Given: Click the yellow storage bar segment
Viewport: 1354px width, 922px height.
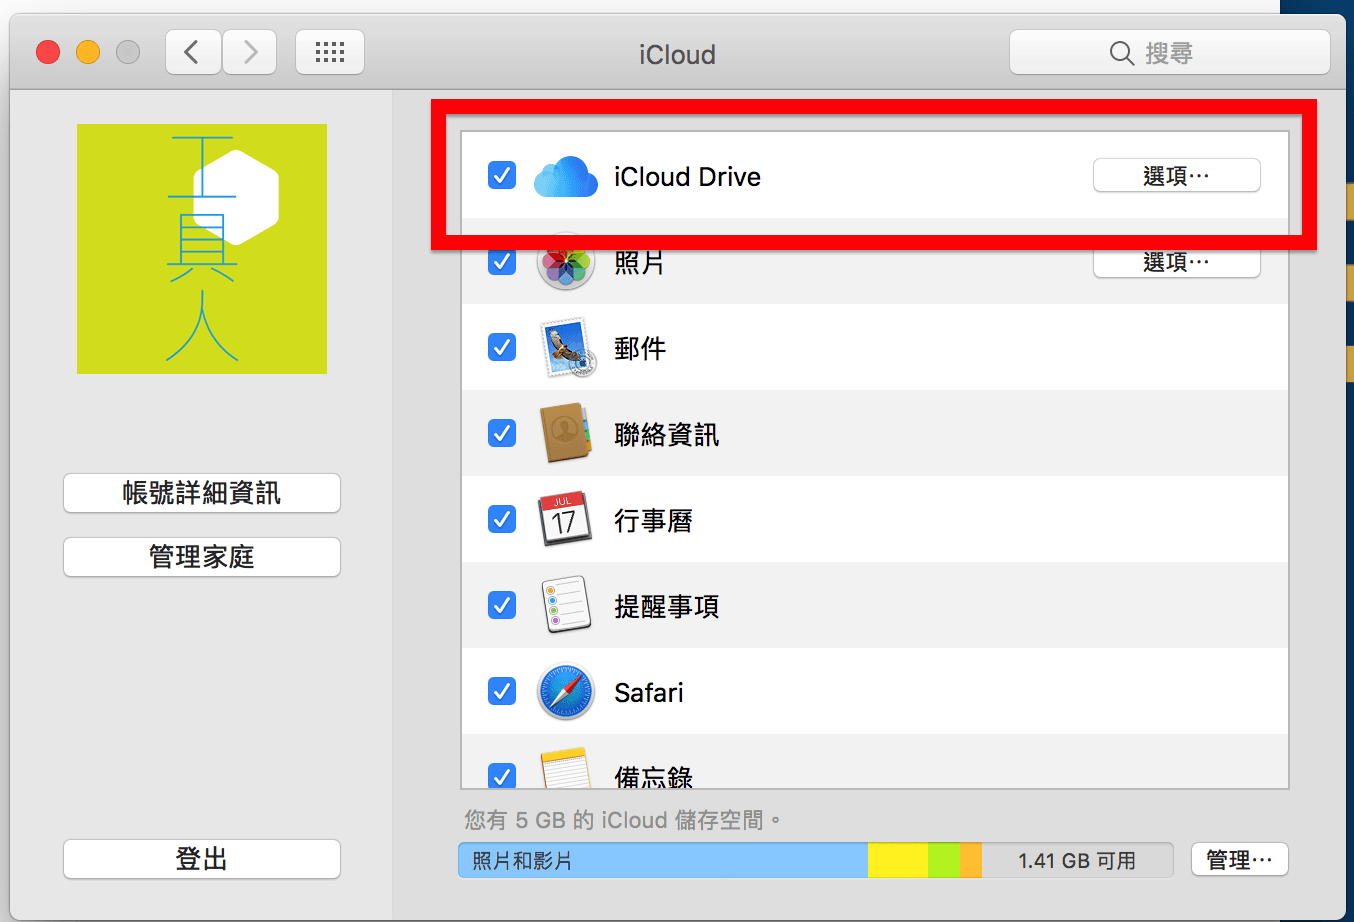Looking at the screenshot, I should pyautogui.click(x=898, y=860).
